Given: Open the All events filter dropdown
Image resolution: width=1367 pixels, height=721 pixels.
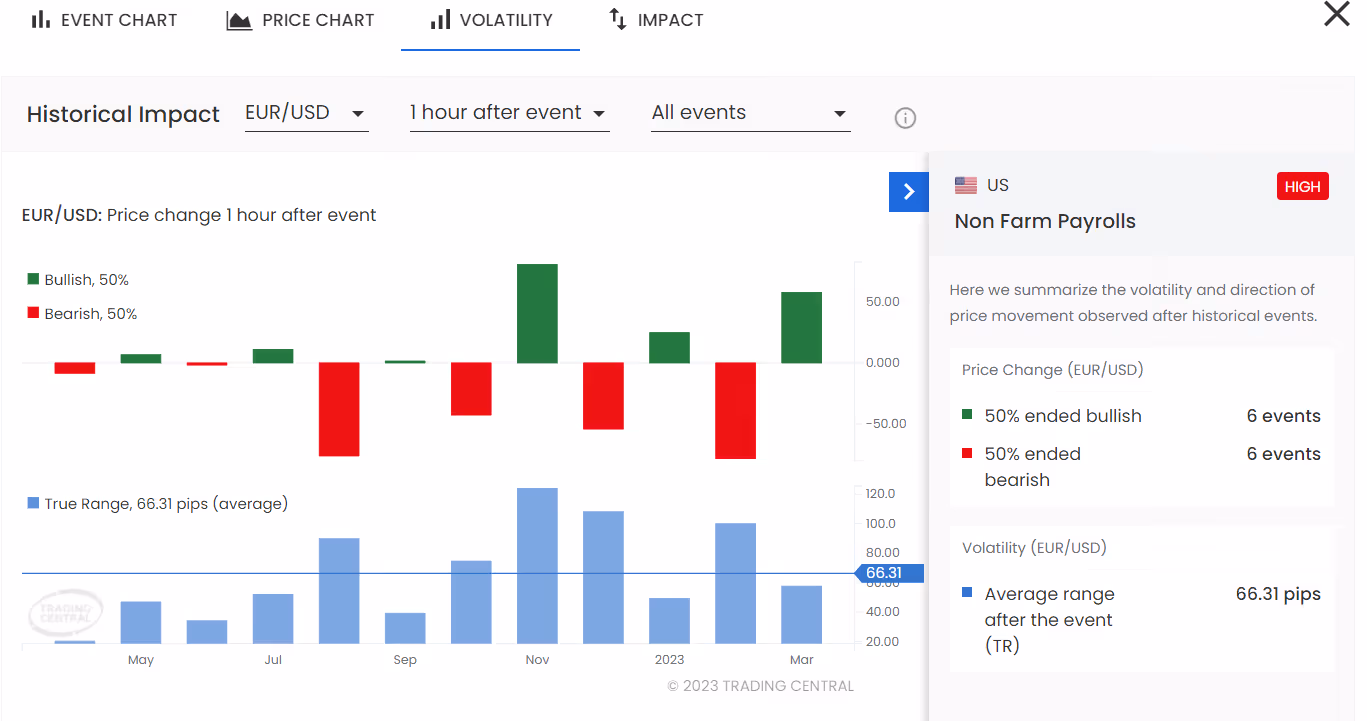Looking at the screenshot, I should (x=750, y=113).
